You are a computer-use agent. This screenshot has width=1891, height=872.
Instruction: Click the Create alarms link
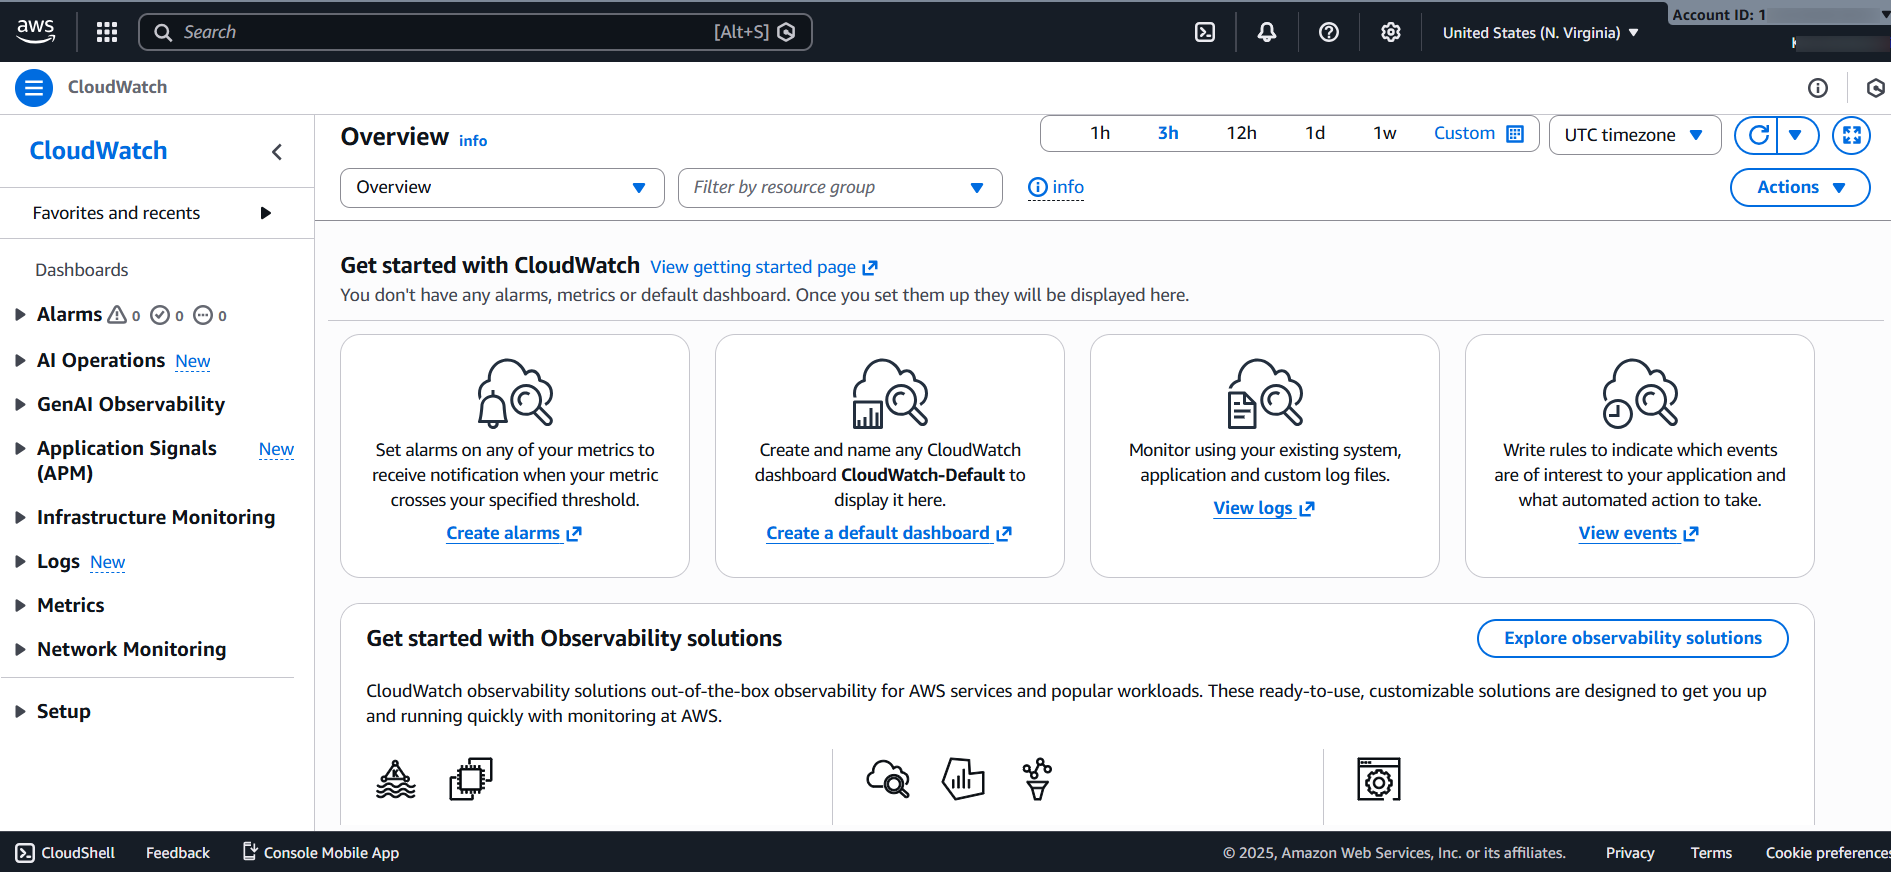[x=514, y=533]
